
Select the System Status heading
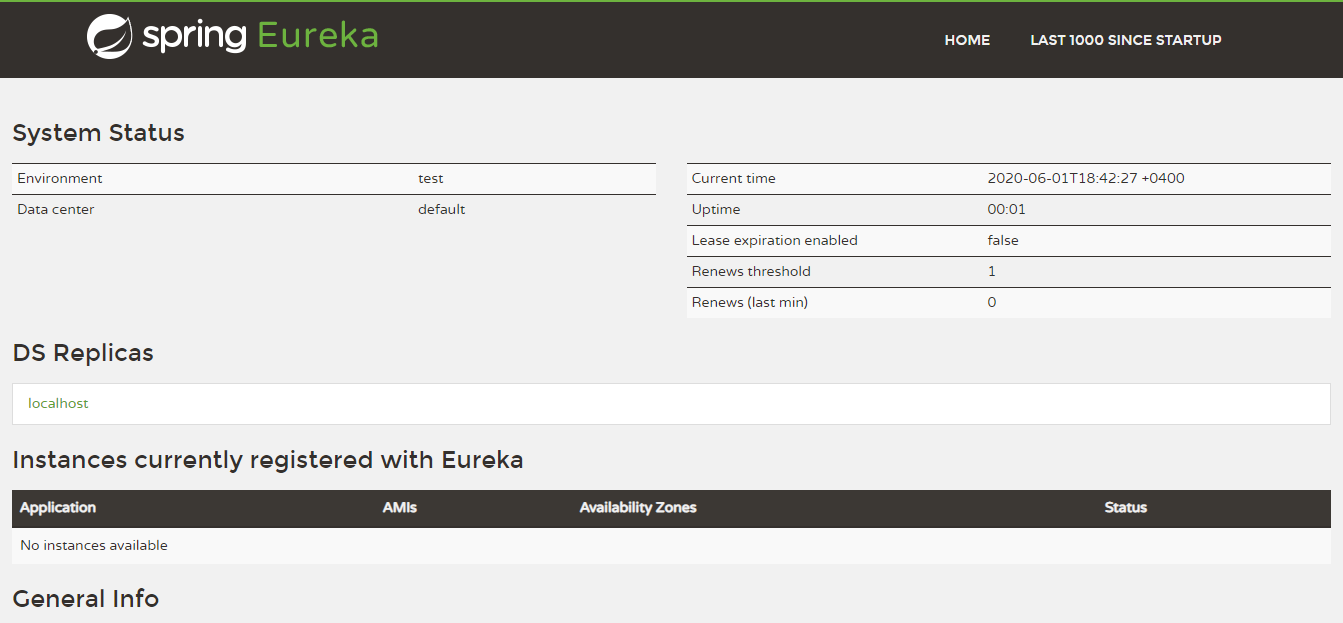tap(98, 133)
